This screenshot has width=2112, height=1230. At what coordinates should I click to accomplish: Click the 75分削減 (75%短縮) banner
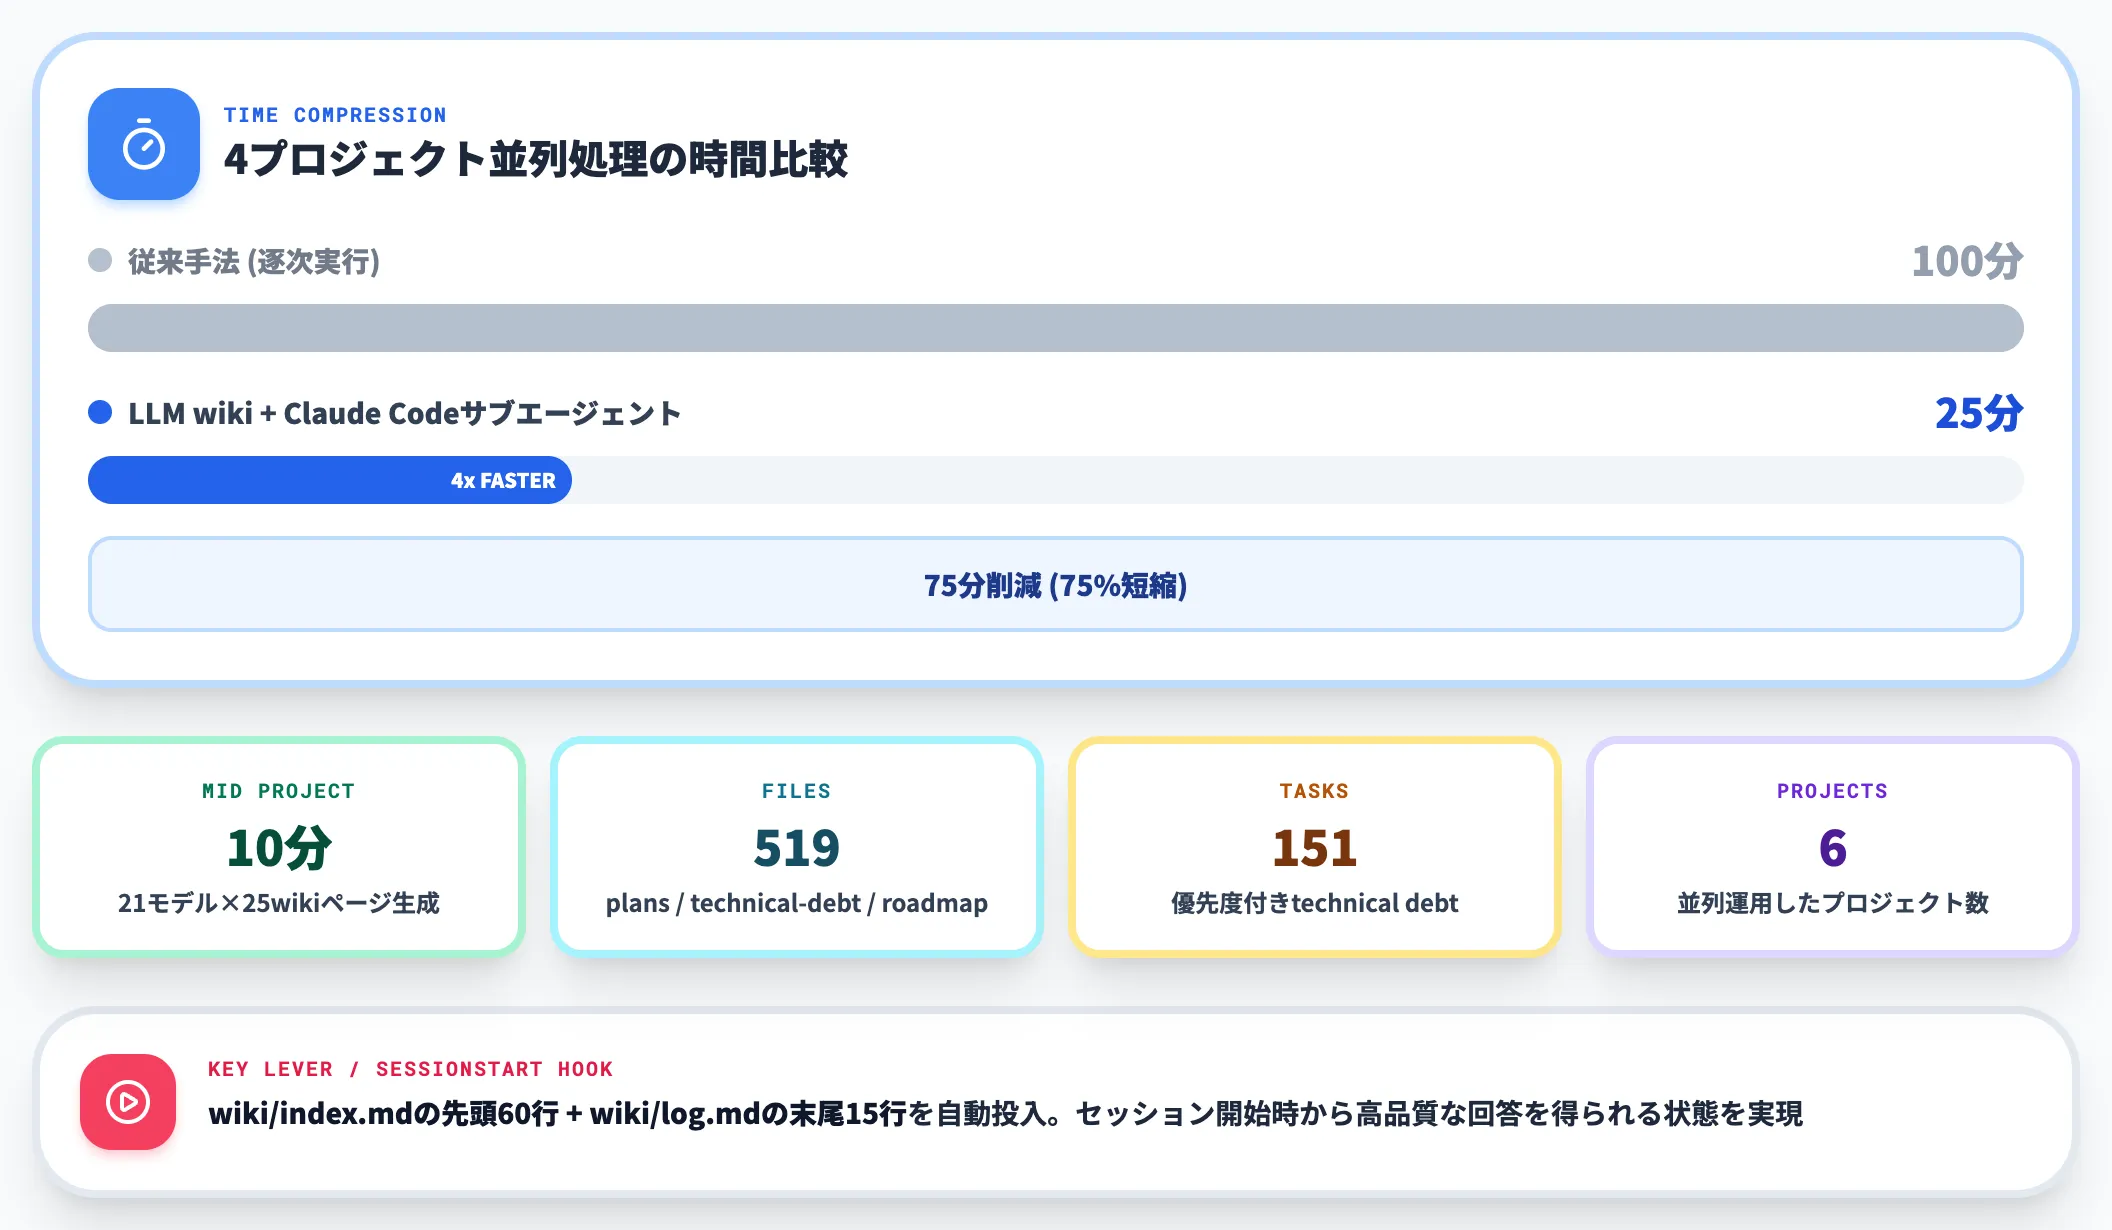(1056, 584)
